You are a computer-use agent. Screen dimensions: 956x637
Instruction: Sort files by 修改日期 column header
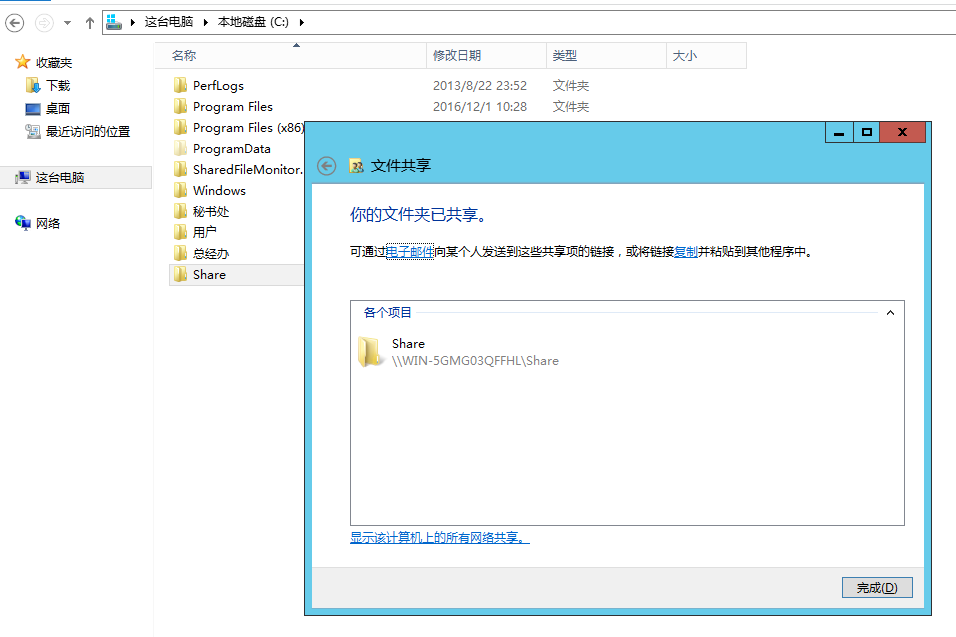457,56
